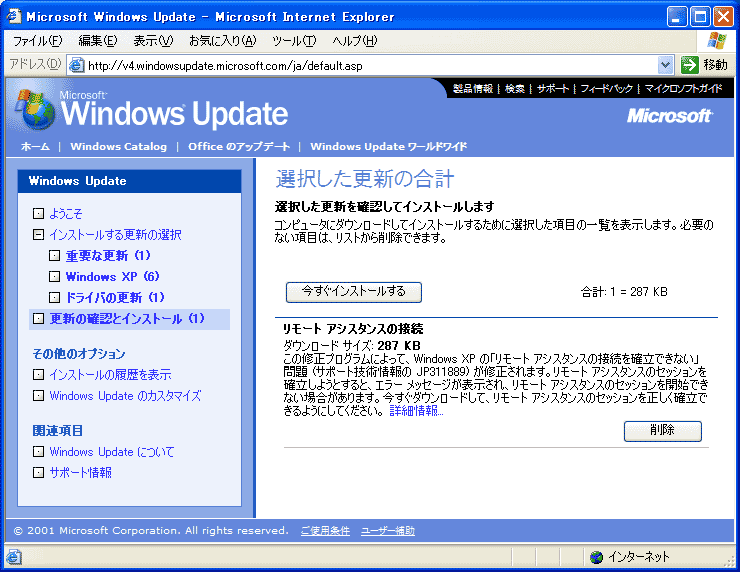The height and width of the screenshot is (572, 740).
Task: Select 重要な更新 (1) in sidebar
Action: pos(108,255)
